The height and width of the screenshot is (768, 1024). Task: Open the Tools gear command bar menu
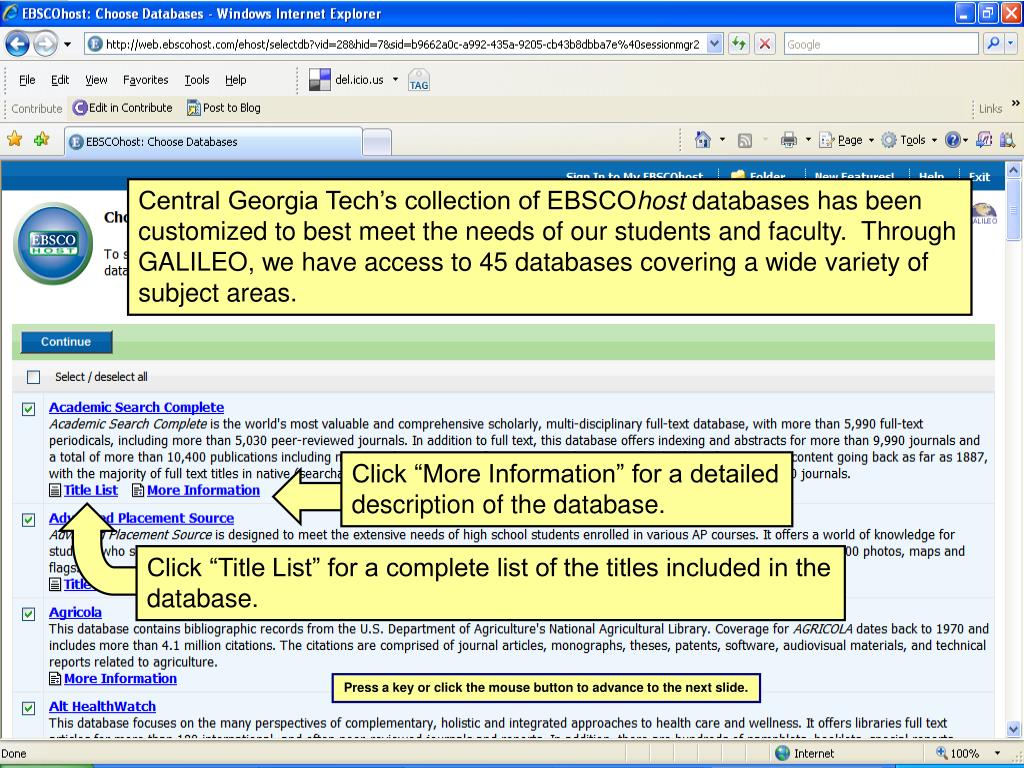tap(909, 140)
